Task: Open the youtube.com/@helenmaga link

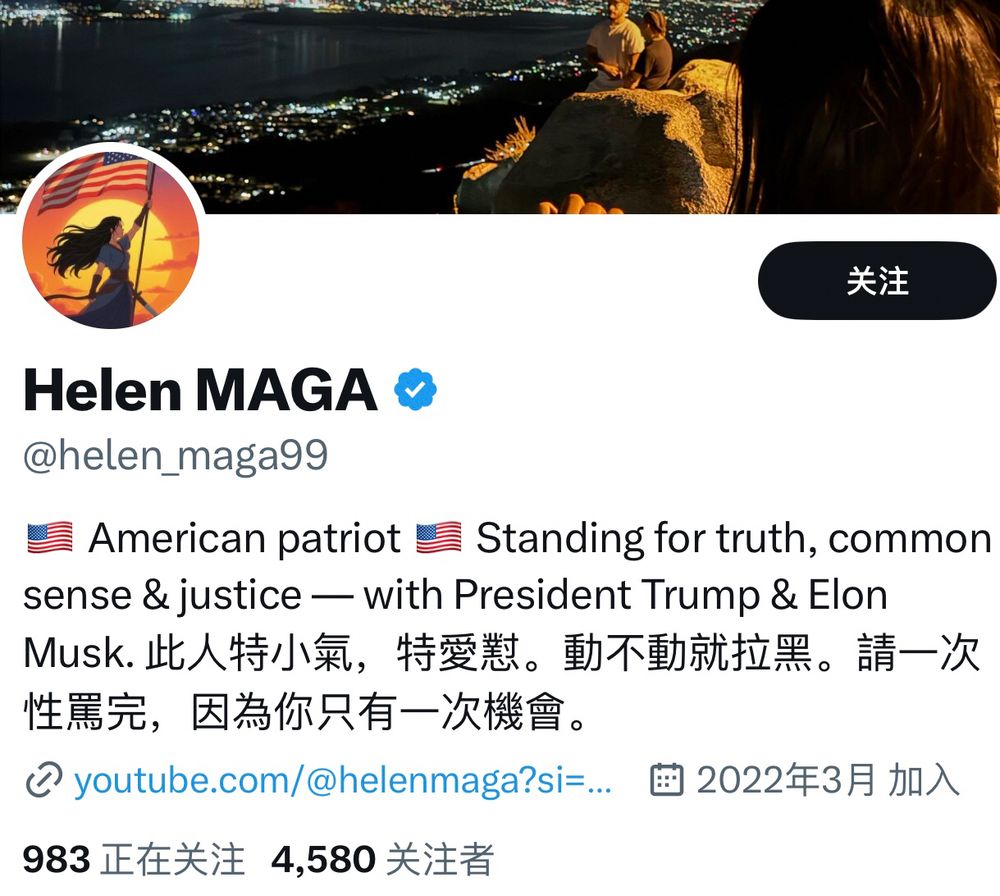Action: [x=342, y=781]
